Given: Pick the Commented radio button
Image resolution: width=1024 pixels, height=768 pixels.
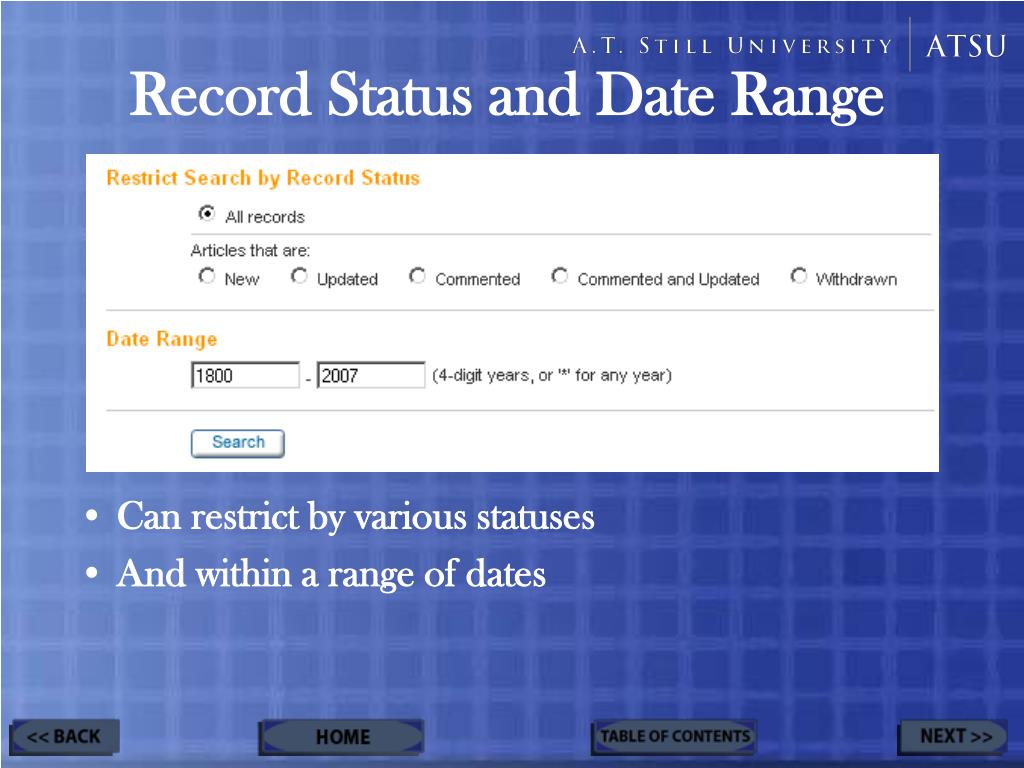Looking at the screenshot, I should 417,276.
